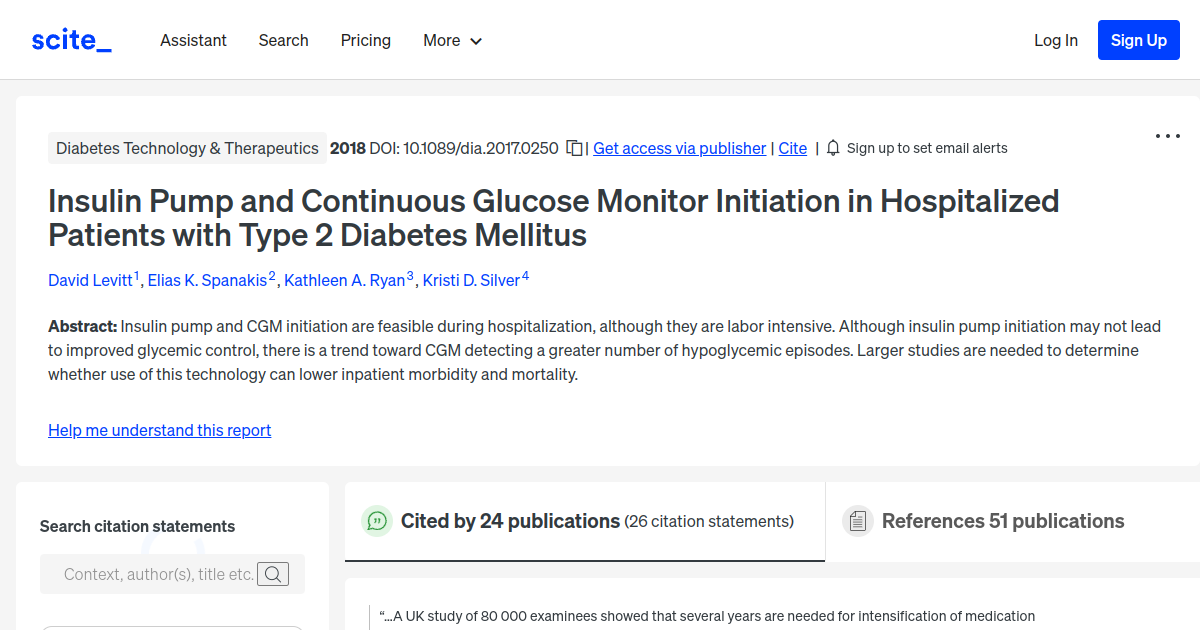Copy the DOI using the copy icon
Viewport: 1200px width, 630px height.
point(574,147)
